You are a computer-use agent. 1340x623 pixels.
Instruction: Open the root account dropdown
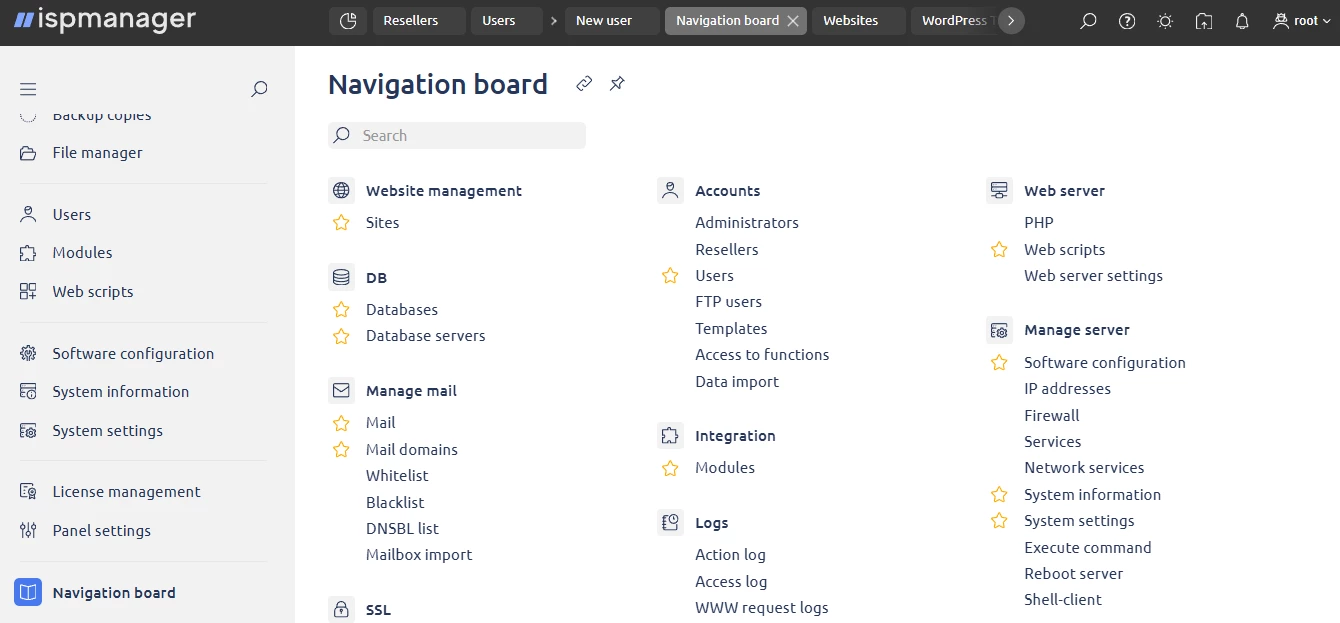(x=1301, y=20)
